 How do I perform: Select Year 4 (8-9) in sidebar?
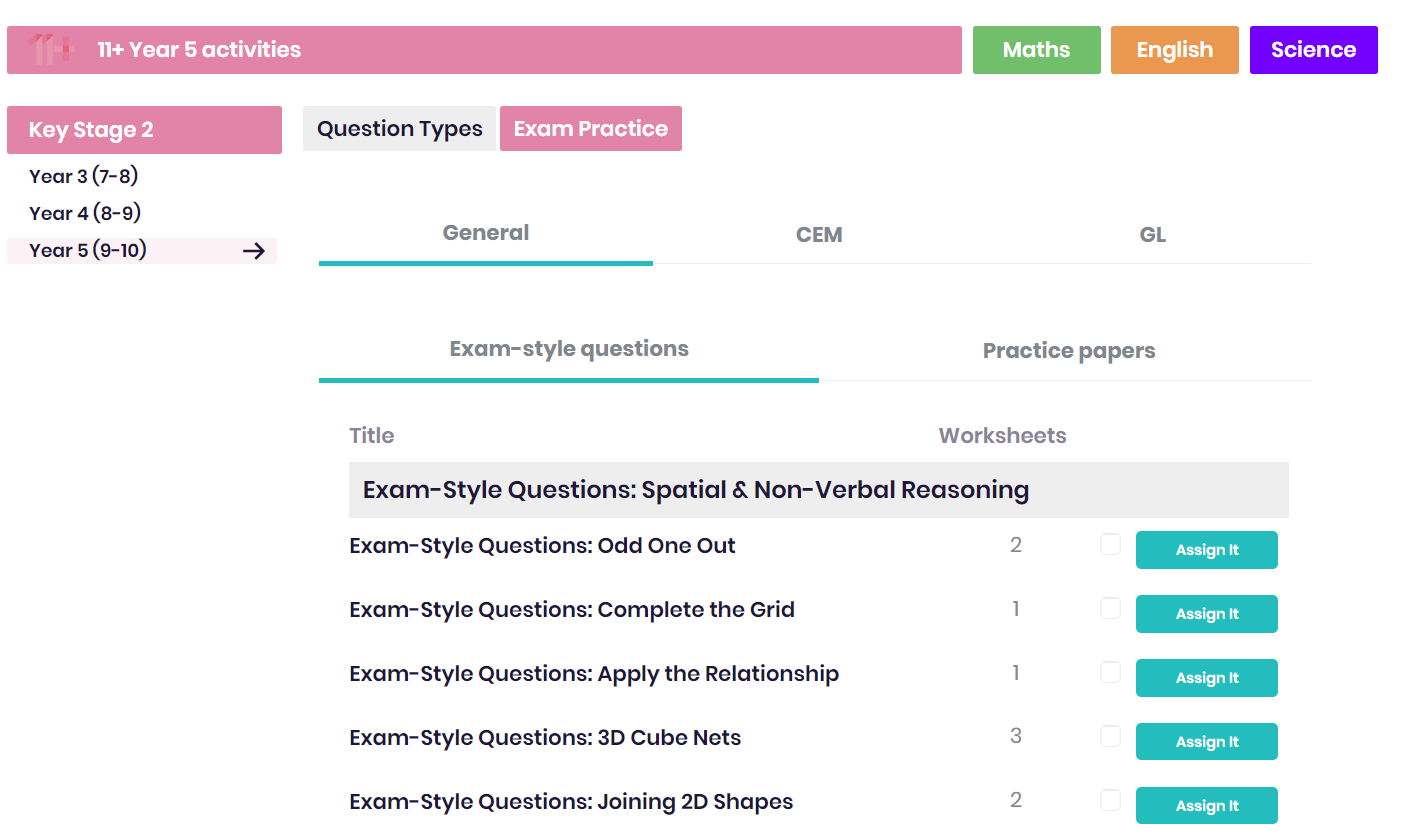(x=85, y=214)
